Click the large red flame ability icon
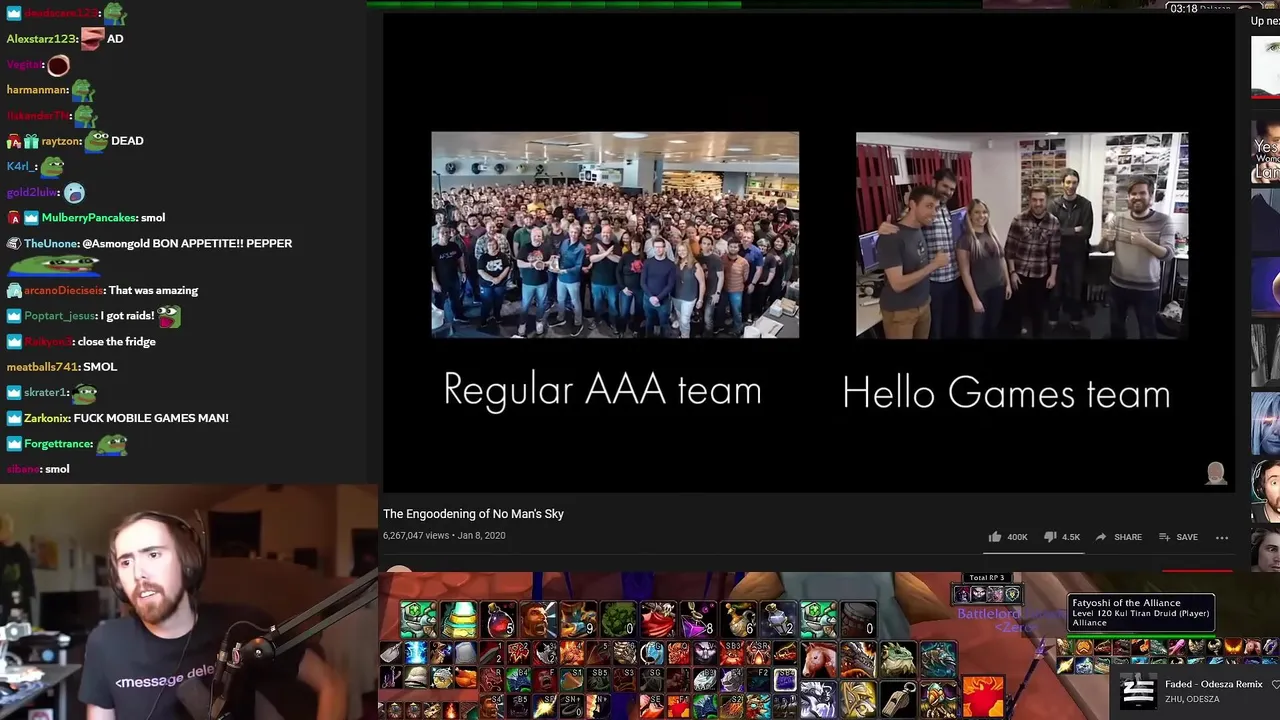 [x=983, y=696]
